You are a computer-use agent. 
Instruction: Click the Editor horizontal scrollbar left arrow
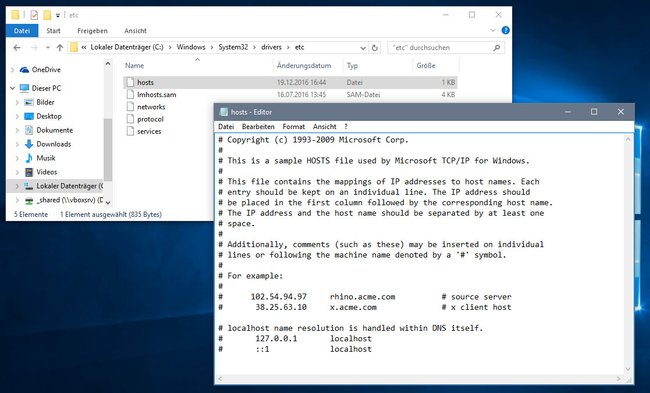[x=220, y=379]
